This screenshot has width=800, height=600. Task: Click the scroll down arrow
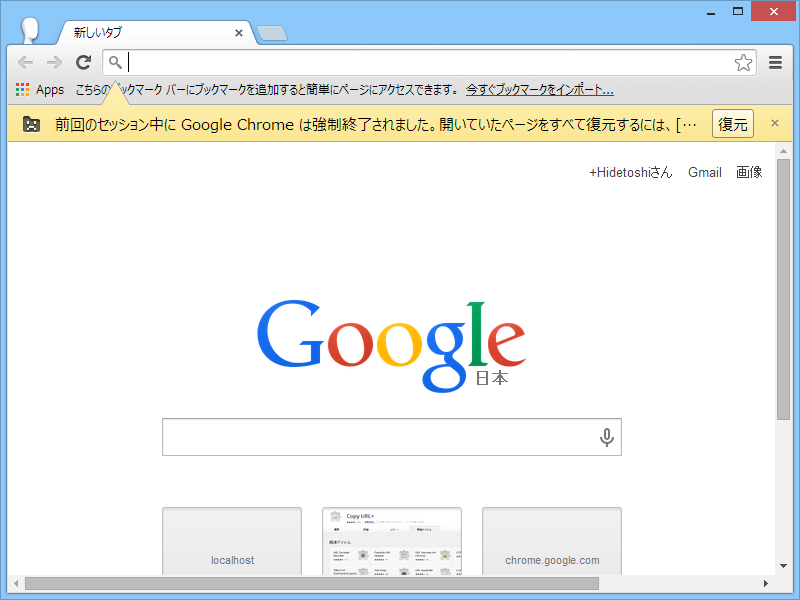tap(783, 566)
